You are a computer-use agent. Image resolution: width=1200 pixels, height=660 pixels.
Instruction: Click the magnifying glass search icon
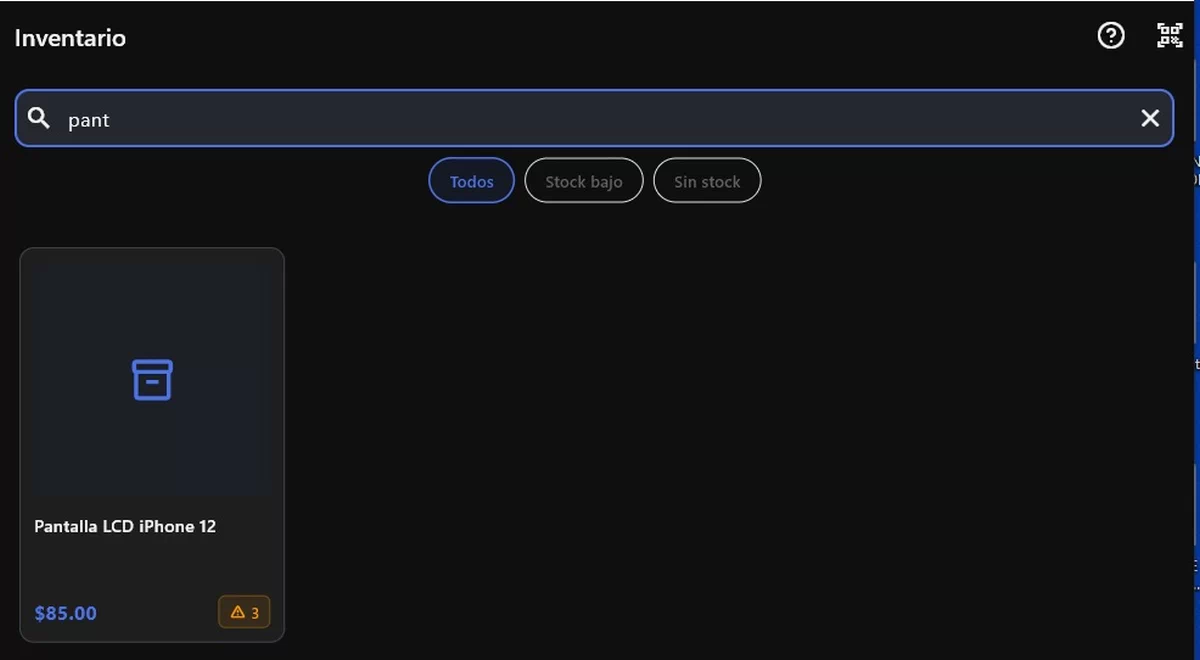coord(39,118)
